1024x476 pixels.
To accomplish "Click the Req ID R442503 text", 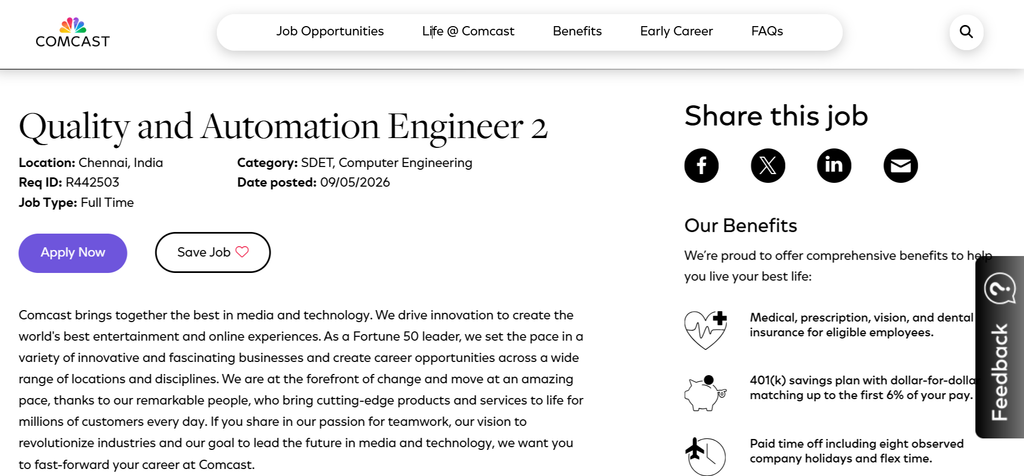I will coord(69,182).
